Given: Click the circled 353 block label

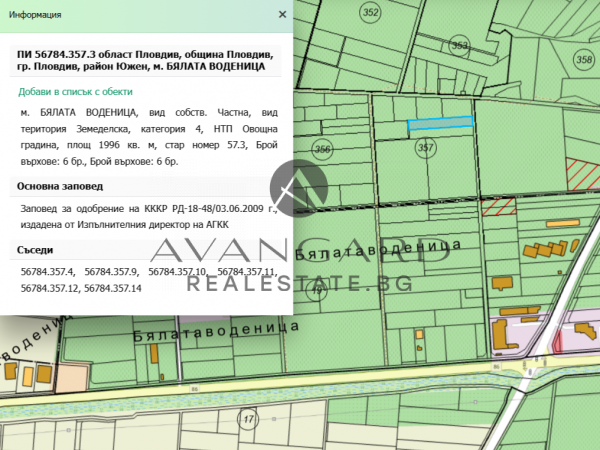Looking at the screenshot, I should click(459, 45).
